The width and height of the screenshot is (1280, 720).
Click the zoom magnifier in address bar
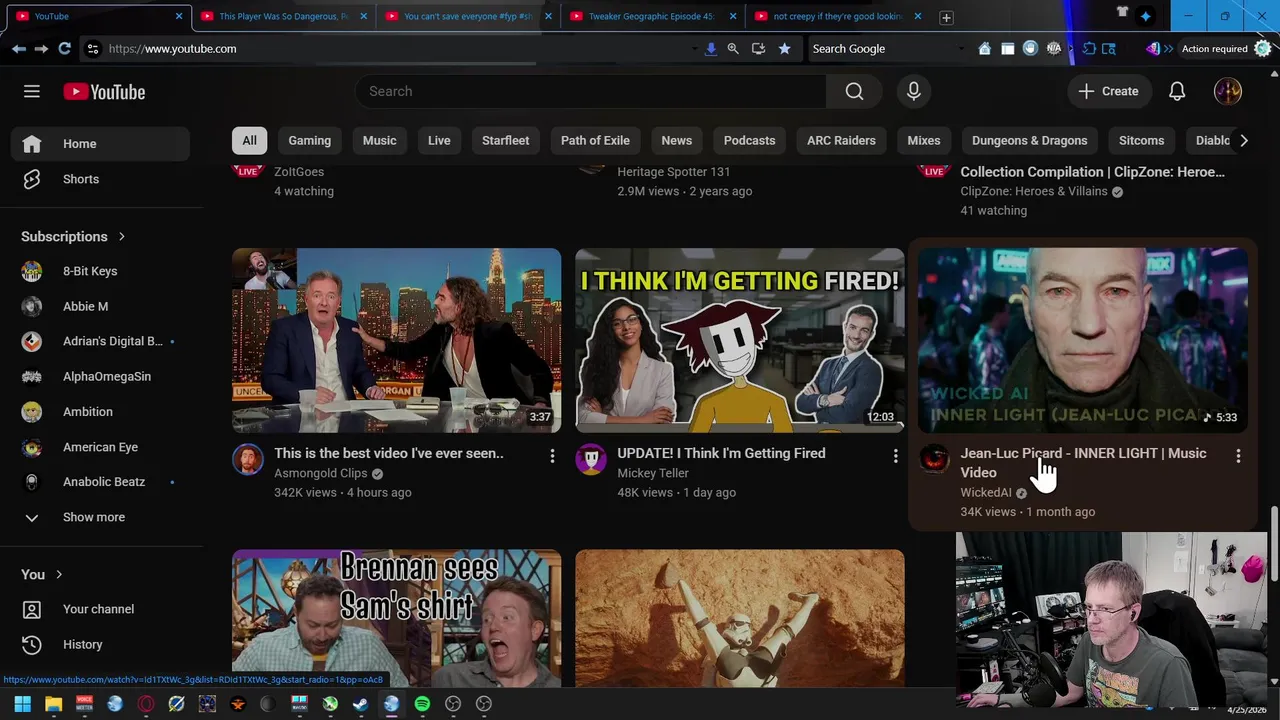point(733,48)
